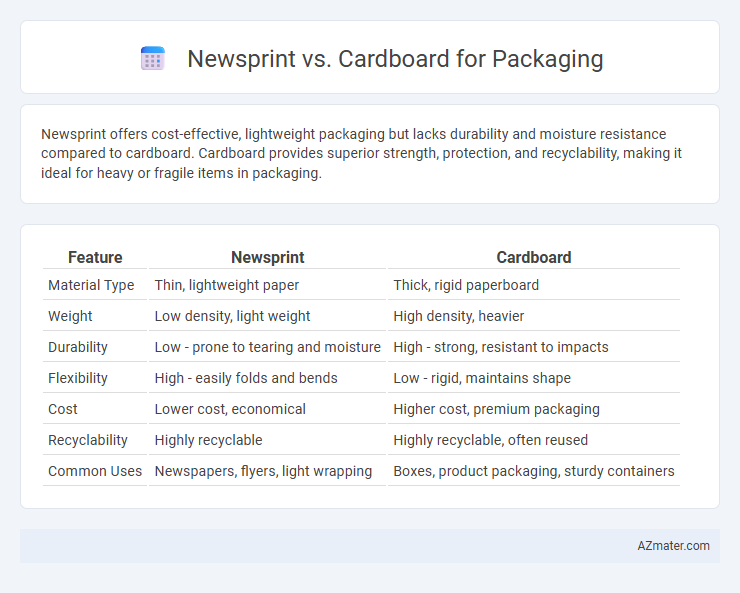Click 'High - easily folds and bends' cell
This screenshot has height=593, width=740.
tap(268, 378)
